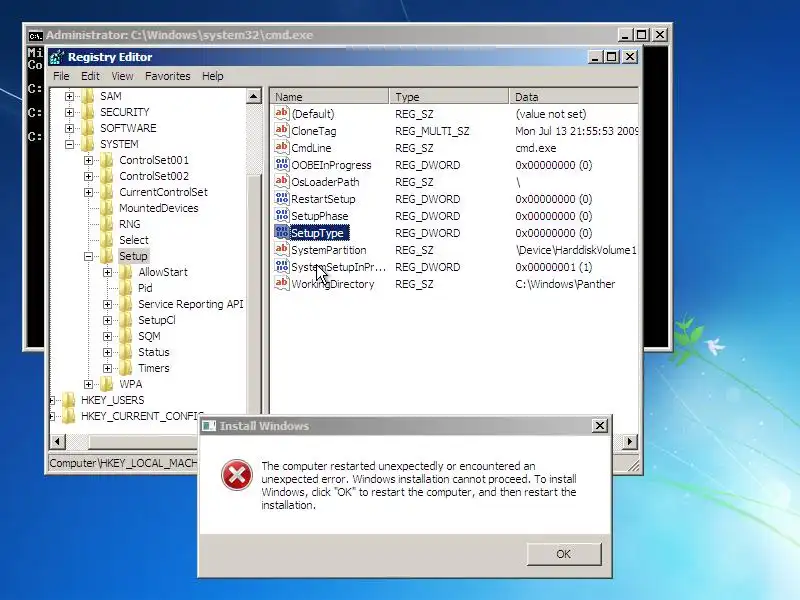Screen dimensions: 800x600
Task: Click the OOBEInProgress DWORD icon
Action: pos(282,164)
